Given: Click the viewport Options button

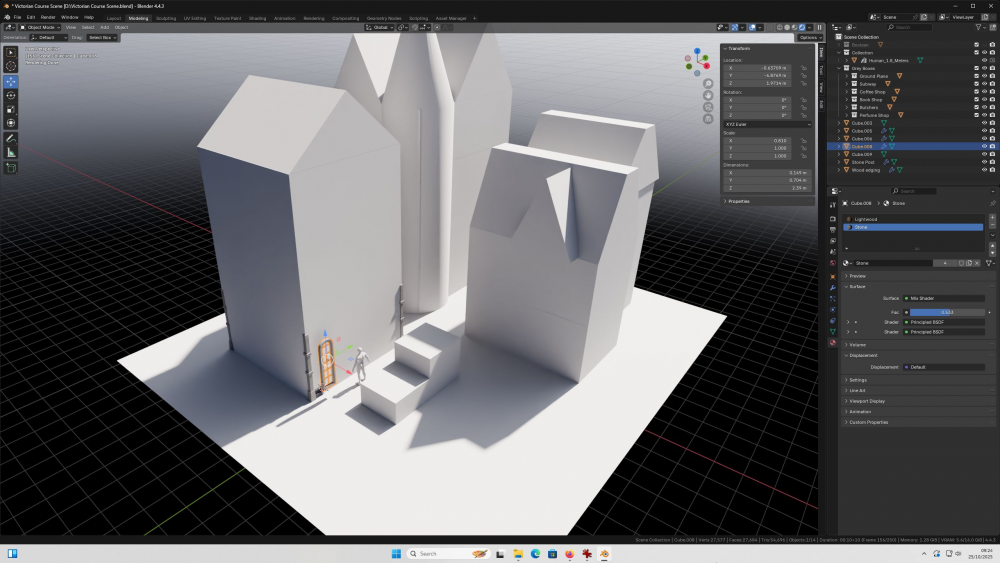Looking at the screenshot, I should click(808, 38).
